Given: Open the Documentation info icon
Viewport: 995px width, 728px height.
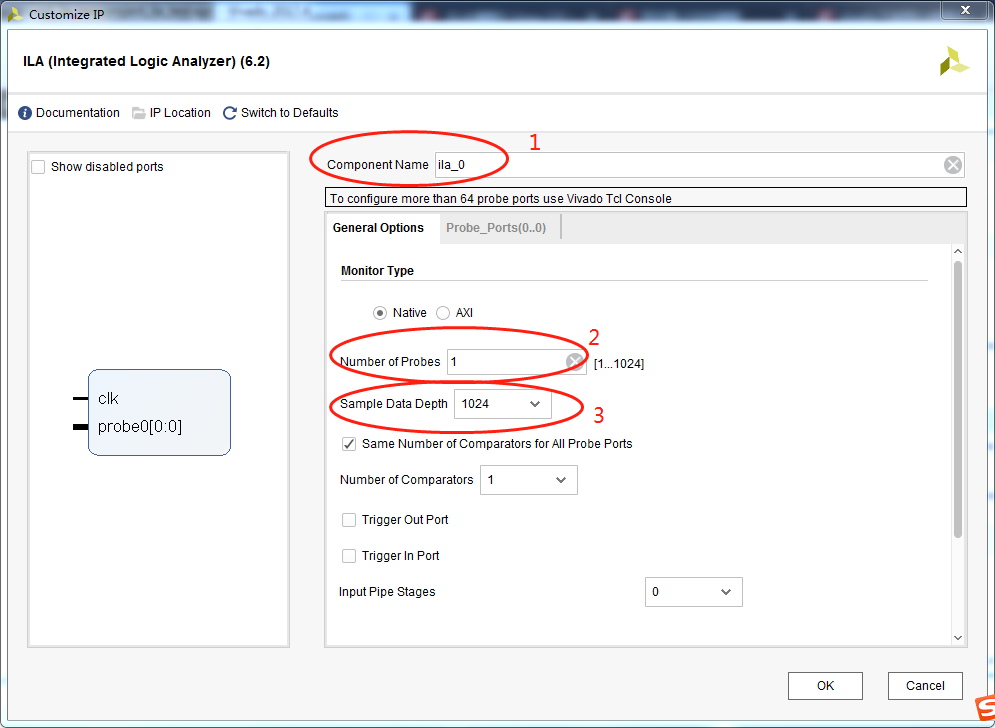Looking at the screenshot, I should point(25,113).
